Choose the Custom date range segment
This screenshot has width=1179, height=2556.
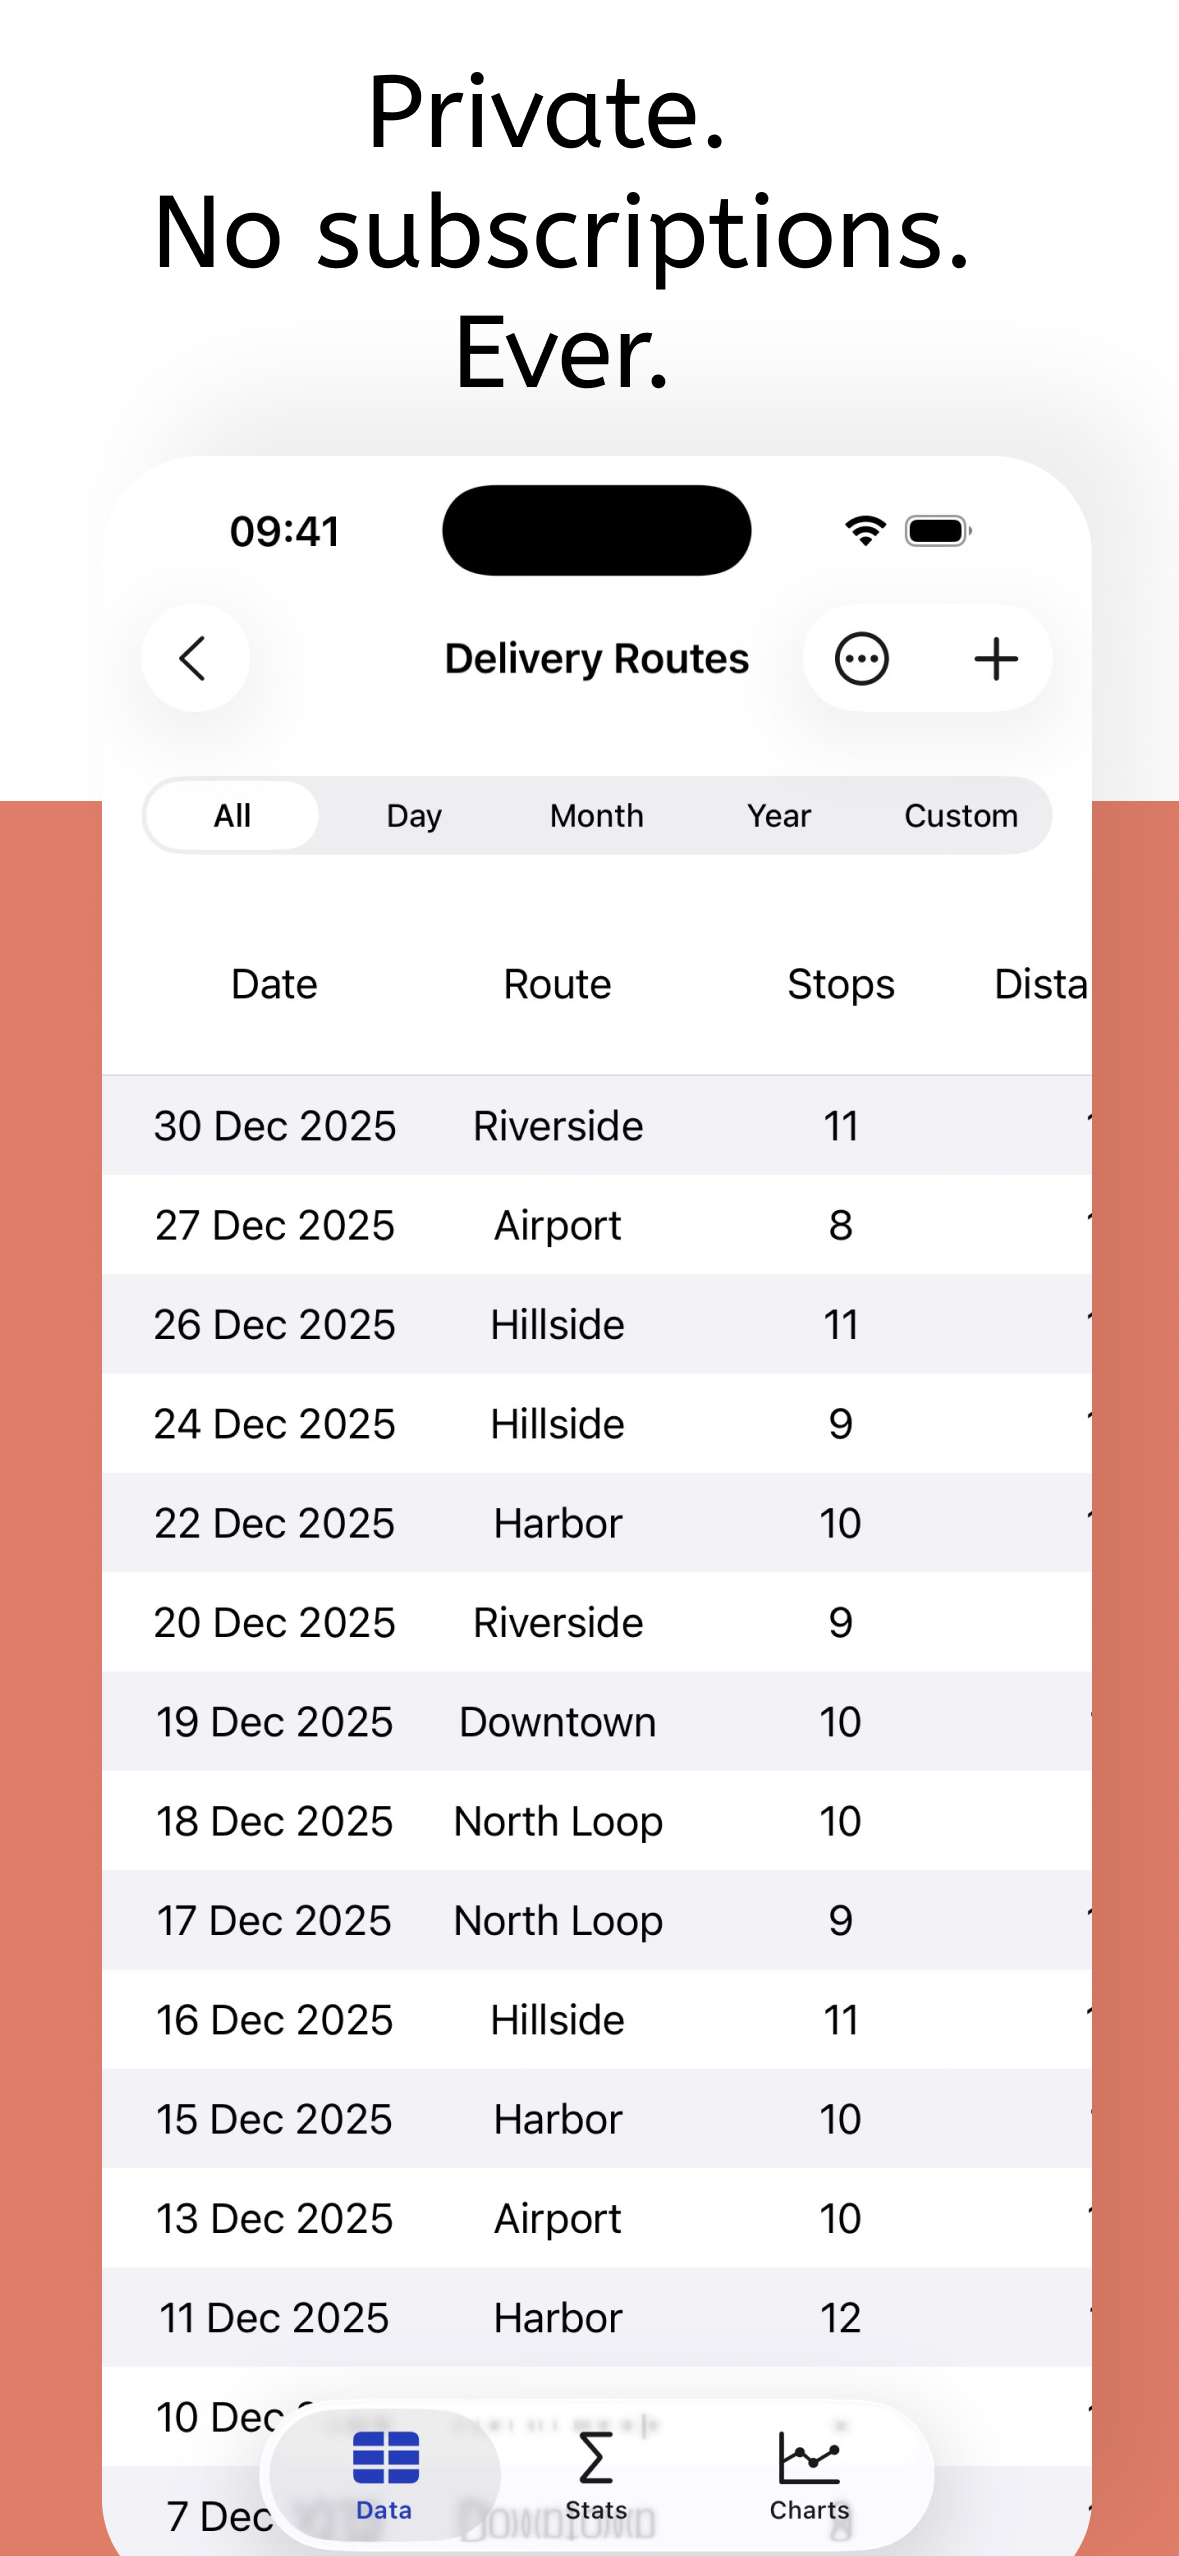pos(961,816)
